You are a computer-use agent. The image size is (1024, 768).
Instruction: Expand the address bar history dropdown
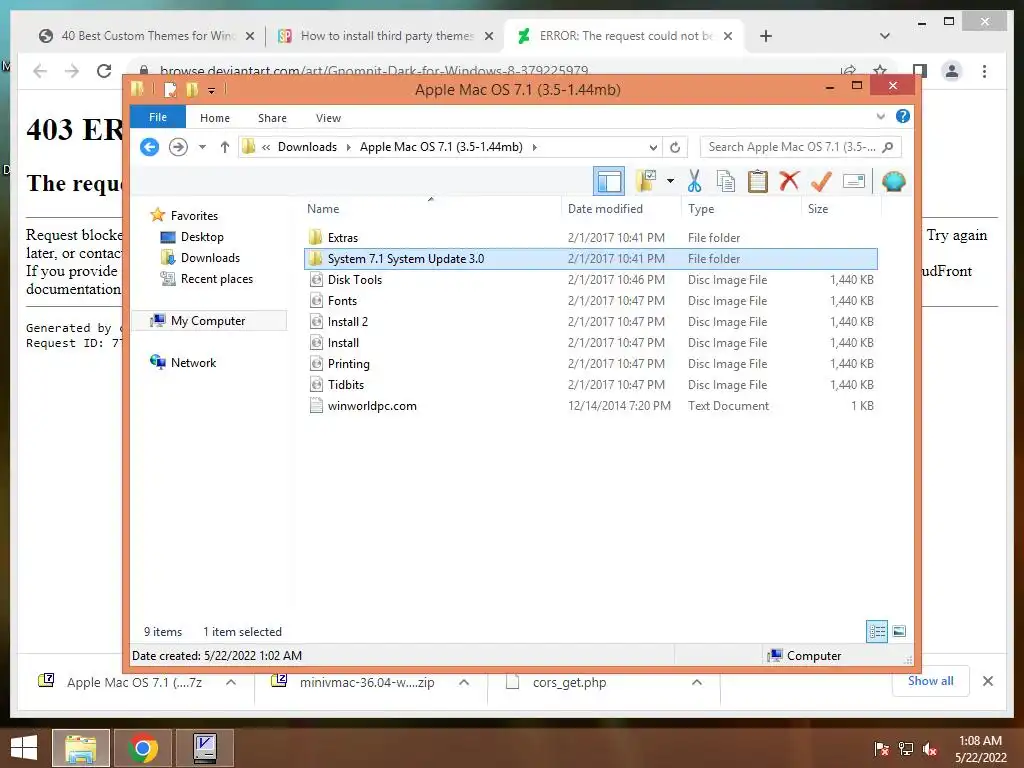(x=652, y=147)
